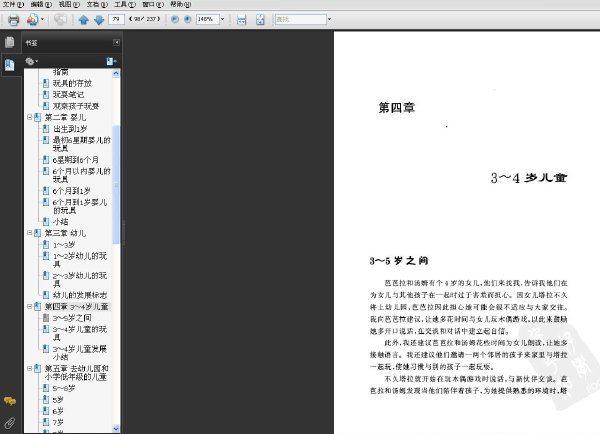The width and height of the screenshot is (600, 434).
Task: Select bookmark 第四章 3~4岁儿童
Action: pos(77,306)
